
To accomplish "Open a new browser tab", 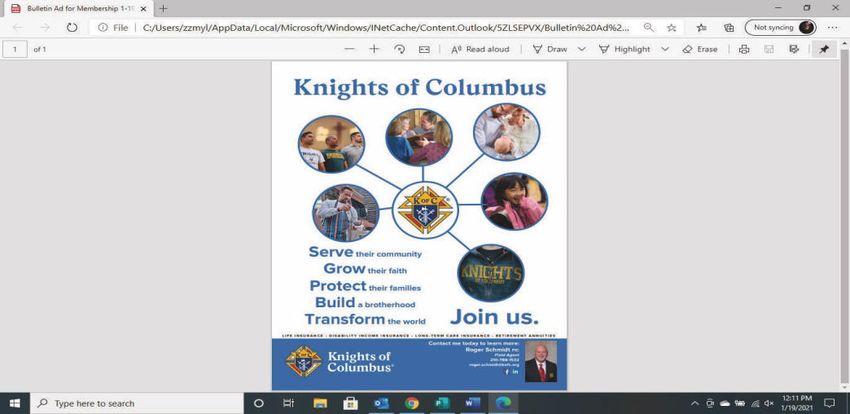I will coord(163,9).
